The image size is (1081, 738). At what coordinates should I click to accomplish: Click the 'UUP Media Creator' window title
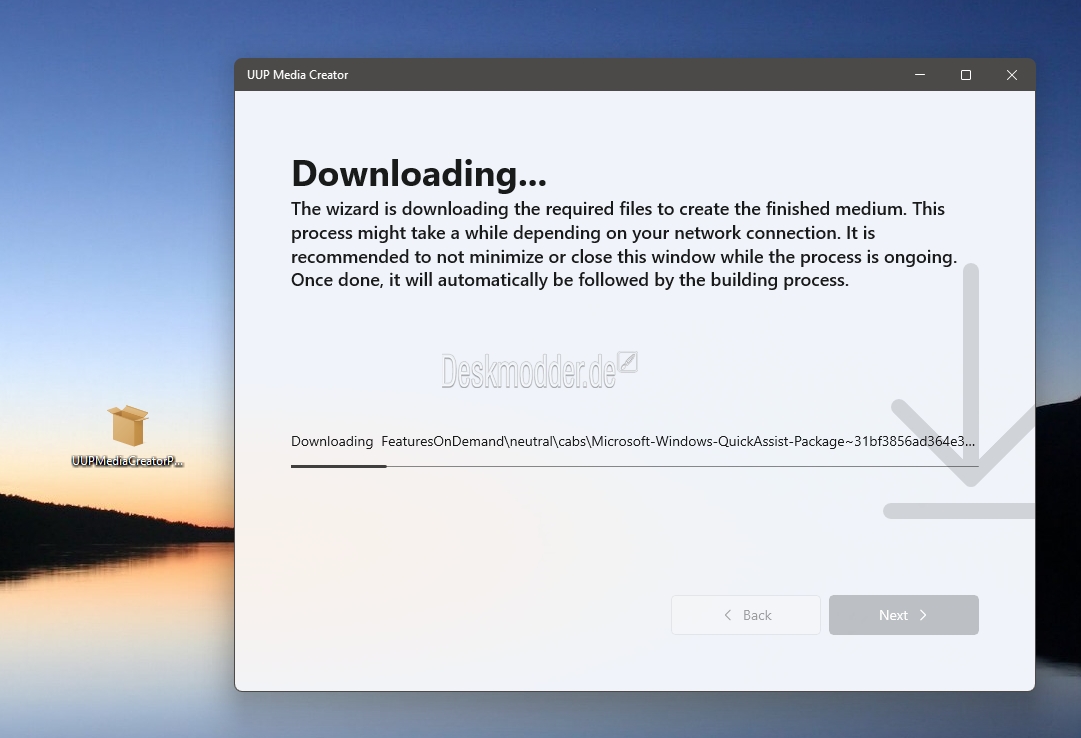tap(297, 74)
